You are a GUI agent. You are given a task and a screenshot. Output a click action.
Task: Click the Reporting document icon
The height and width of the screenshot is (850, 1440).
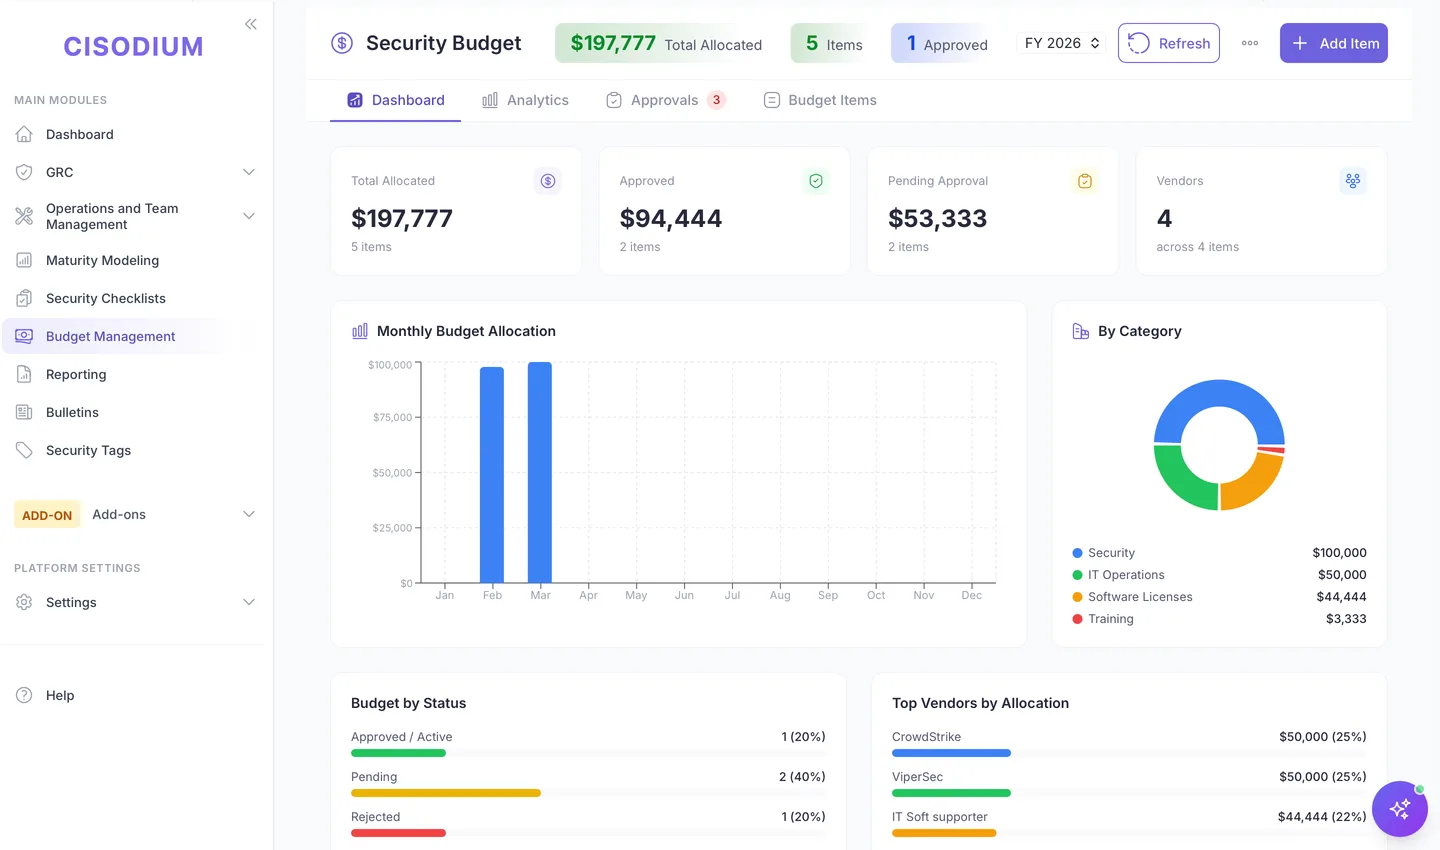coord(24,374)
